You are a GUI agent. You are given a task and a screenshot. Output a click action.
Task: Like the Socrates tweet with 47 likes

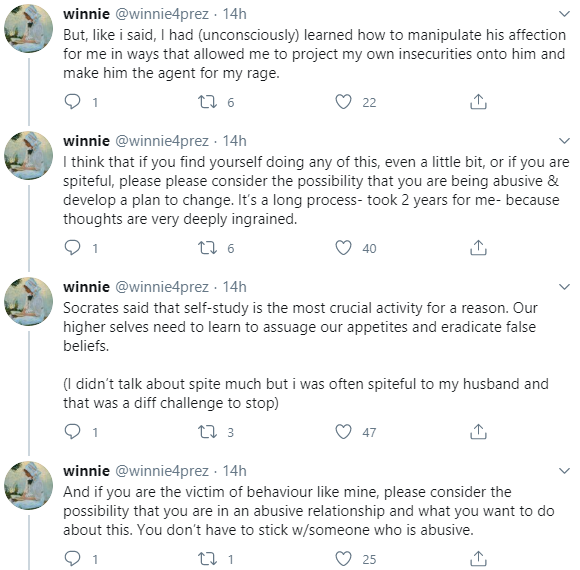[343, 432]
